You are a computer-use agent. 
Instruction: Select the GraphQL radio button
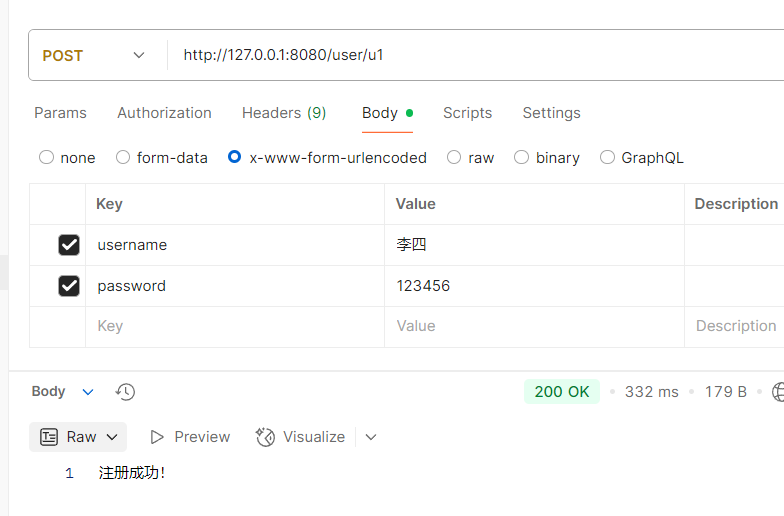point(607,157)
